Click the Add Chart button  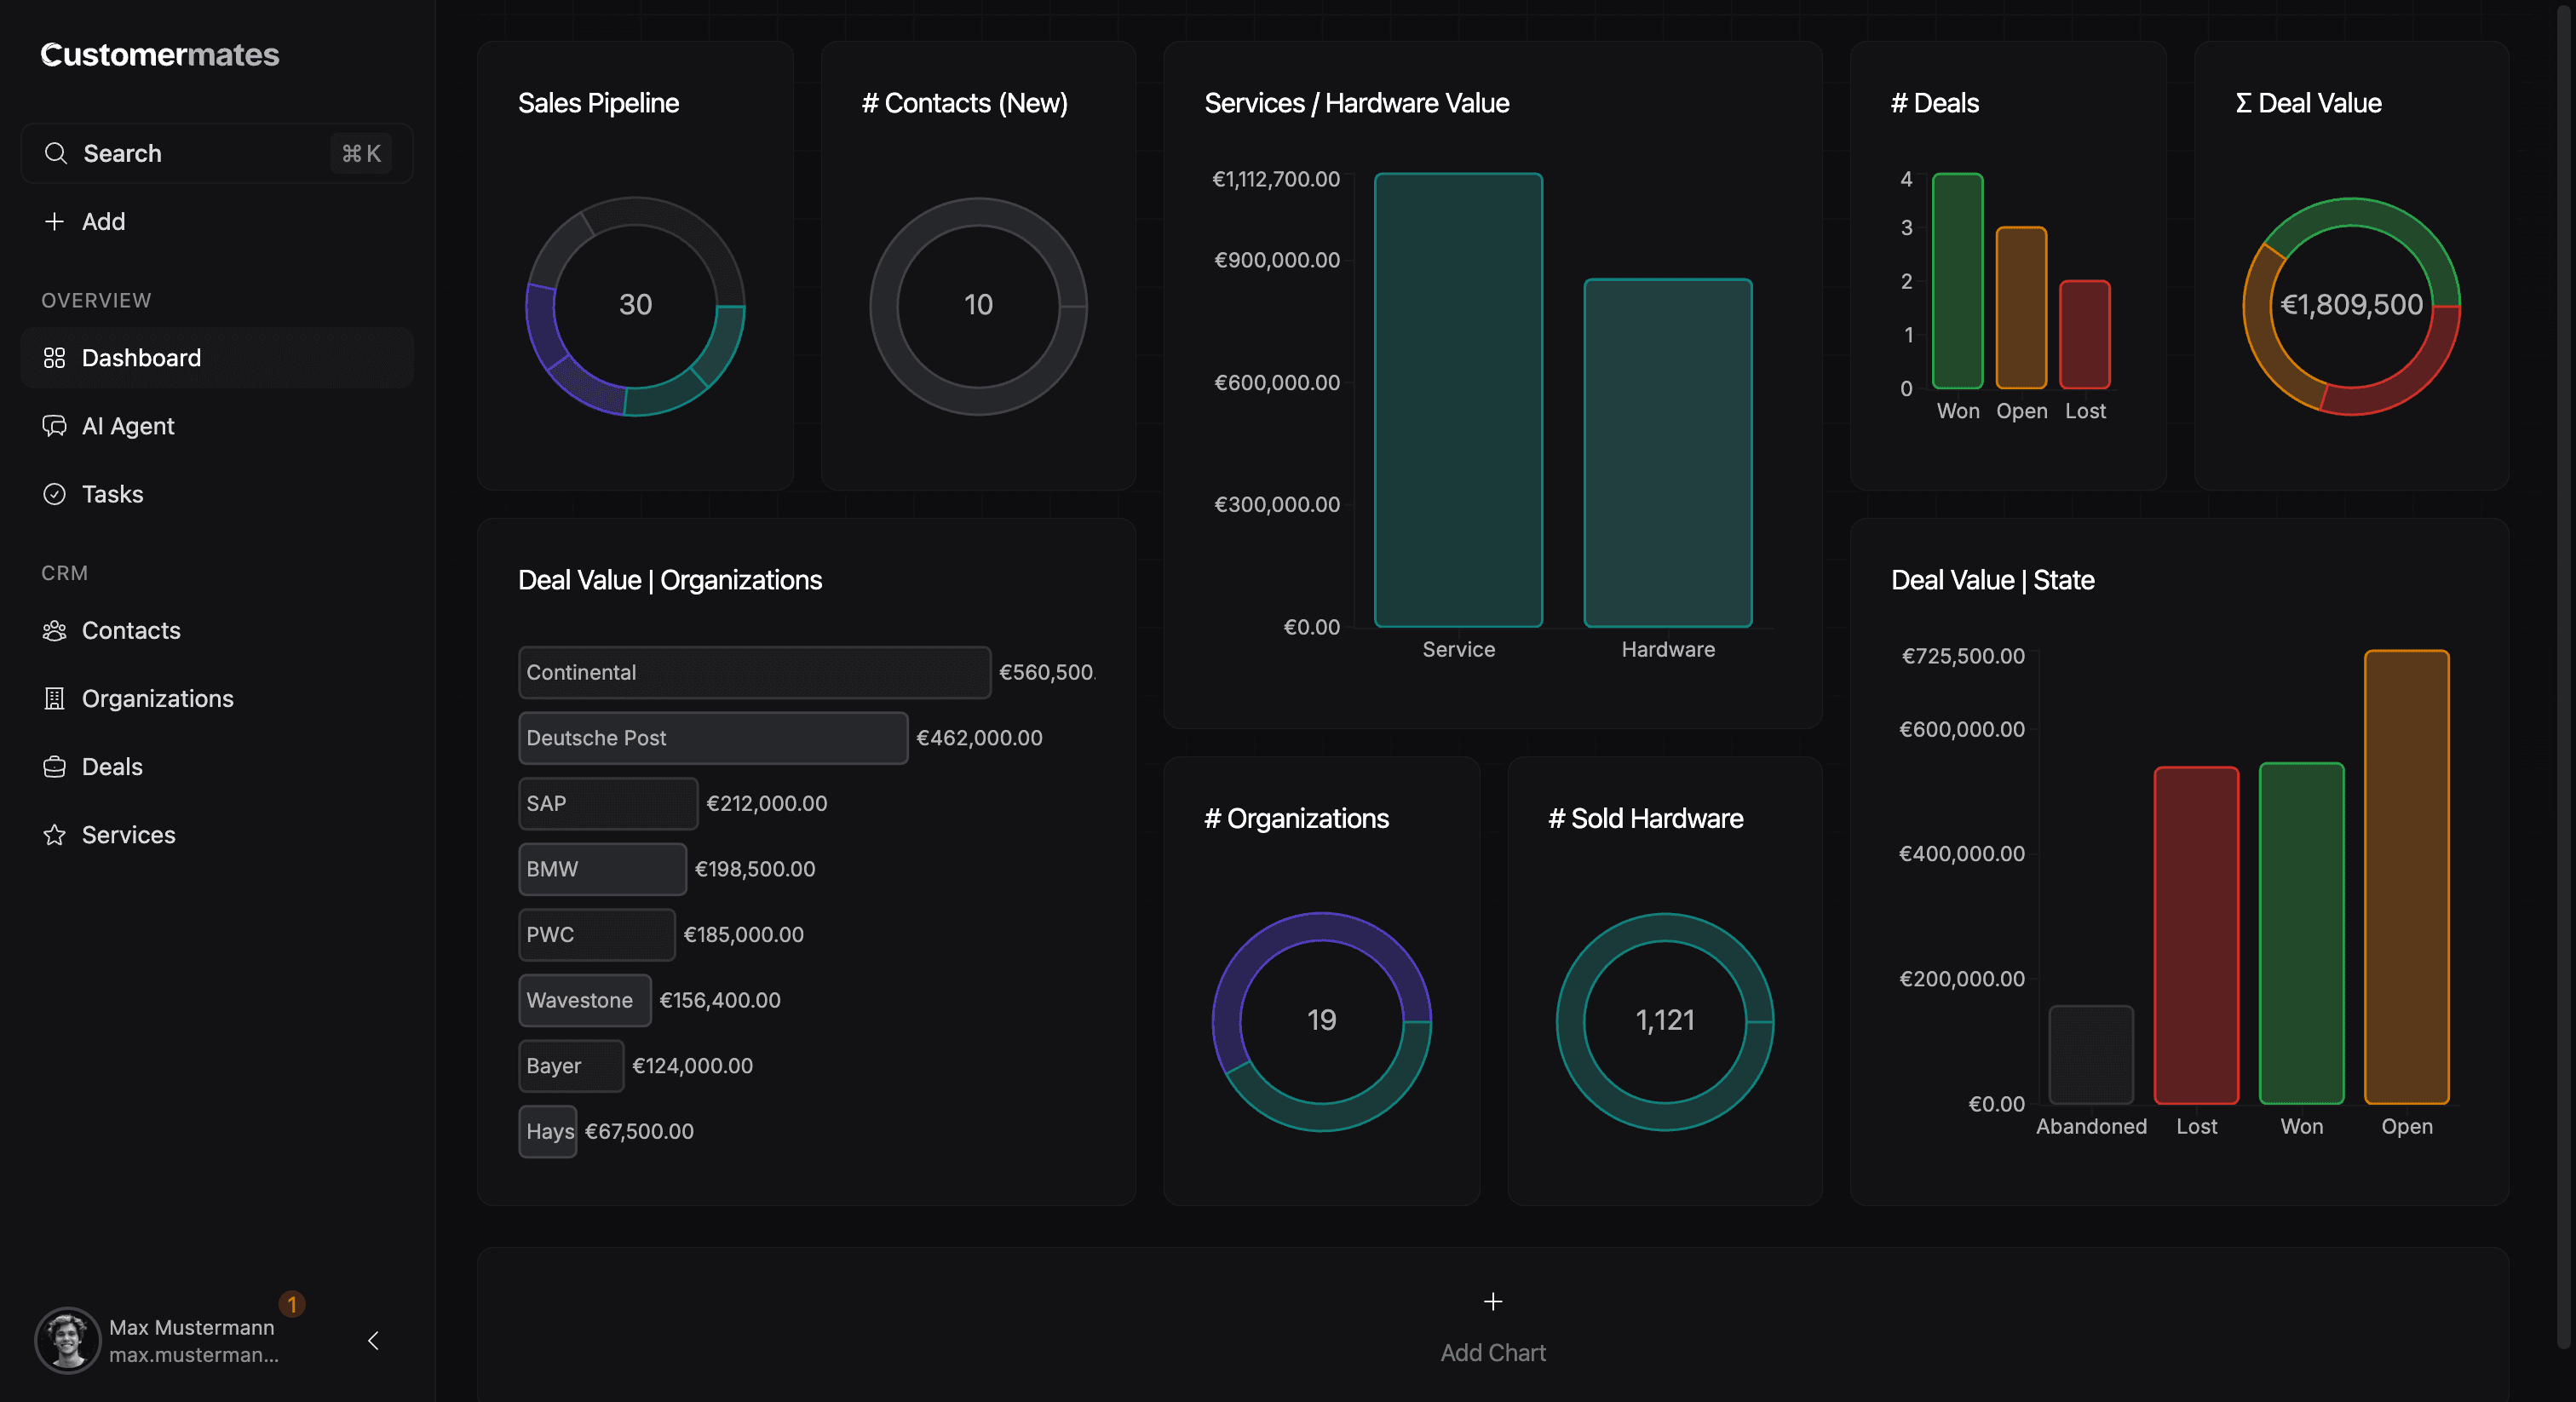pos(1492,1325)
